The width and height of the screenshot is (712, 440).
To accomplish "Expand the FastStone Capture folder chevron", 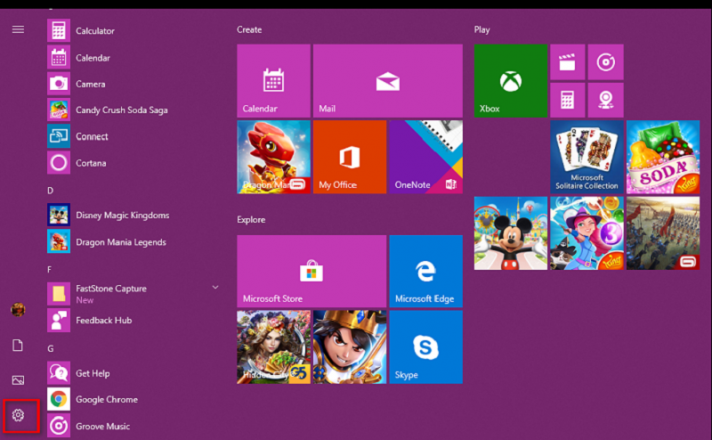I will (x=215, y=287).
